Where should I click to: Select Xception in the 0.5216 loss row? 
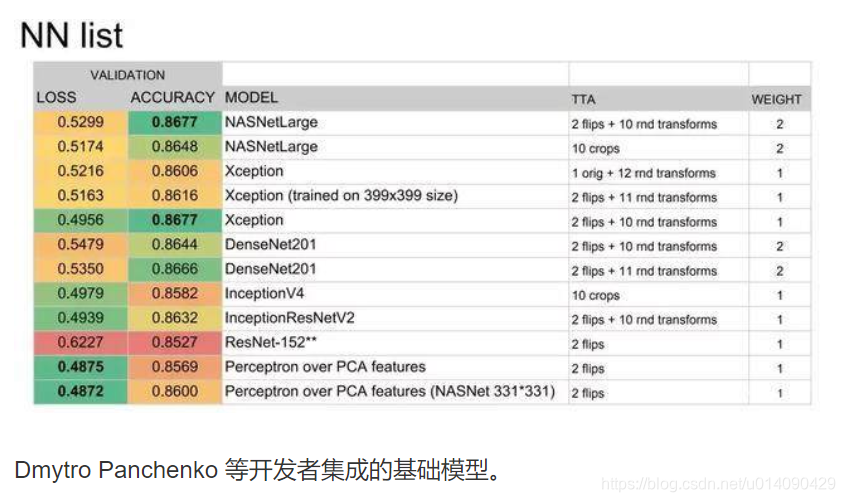pyautogui.click(x=254, y=172)
